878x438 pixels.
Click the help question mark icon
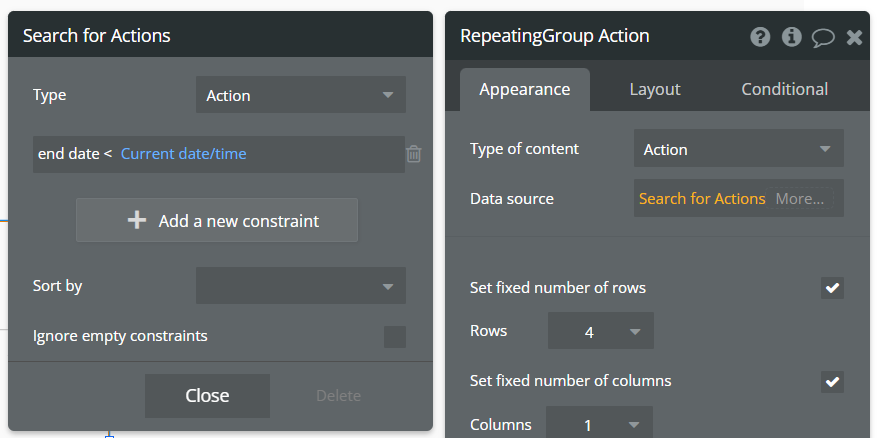pyautogui.click(x=761, y=37)
